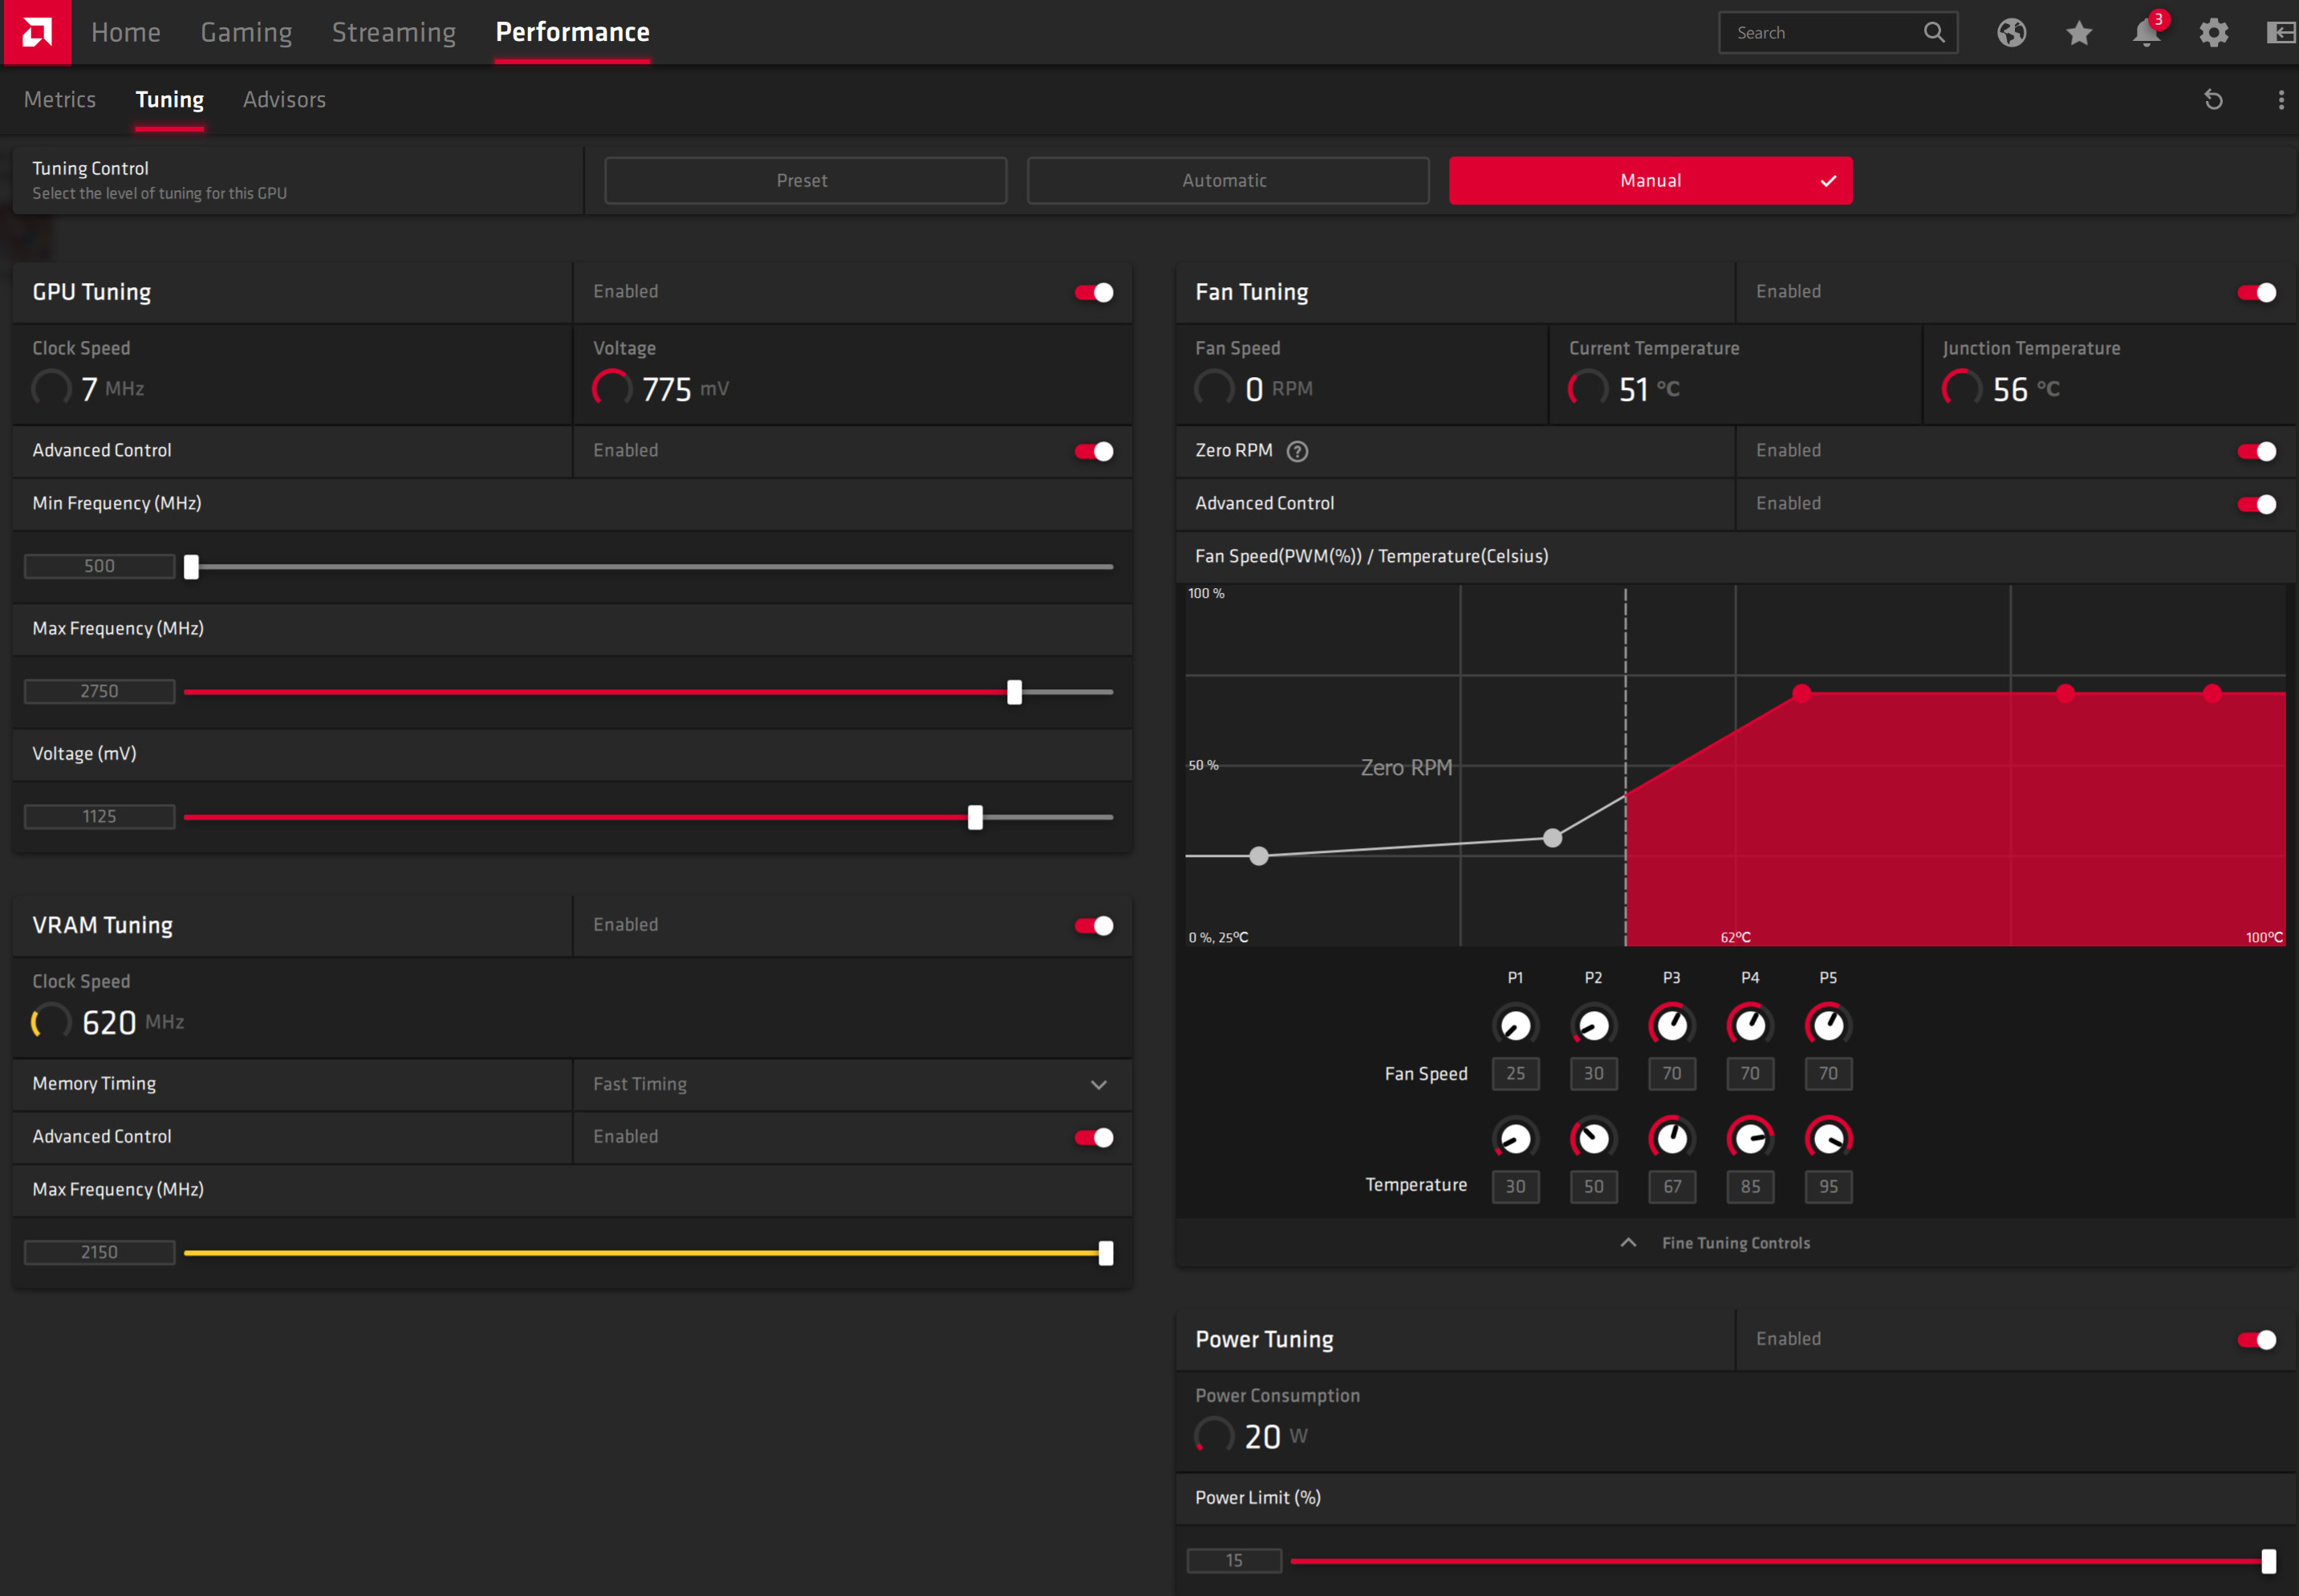Open the Memory Timing dropdown
This screenshot has width=2299, height=1596.
click(x=1098, y=1085)
